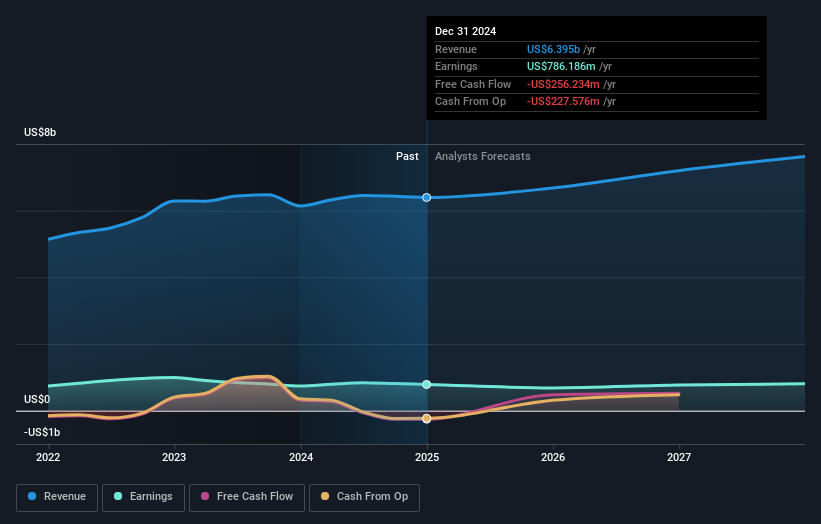
Task: Select the Earnings data point at 2025
Action: click(x=427, y=384)
